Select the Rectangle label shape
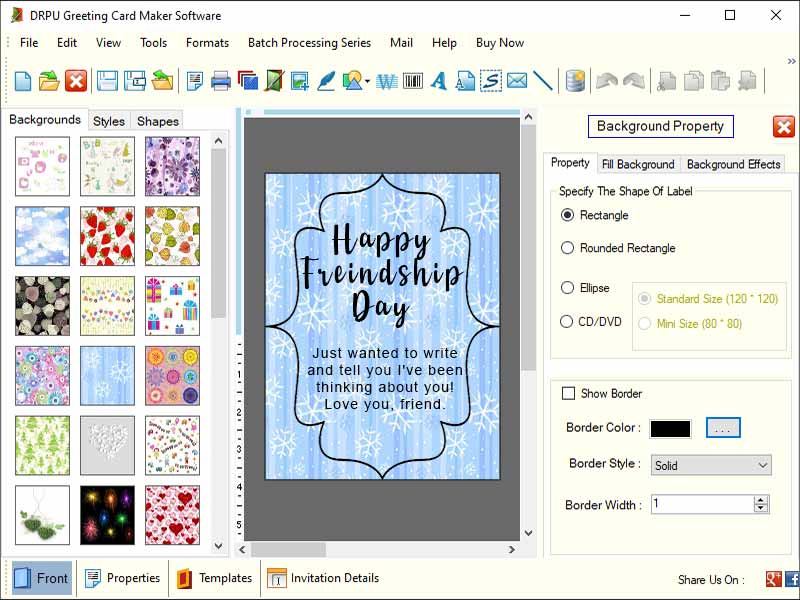Screen dimensions: 800x600 567,215
